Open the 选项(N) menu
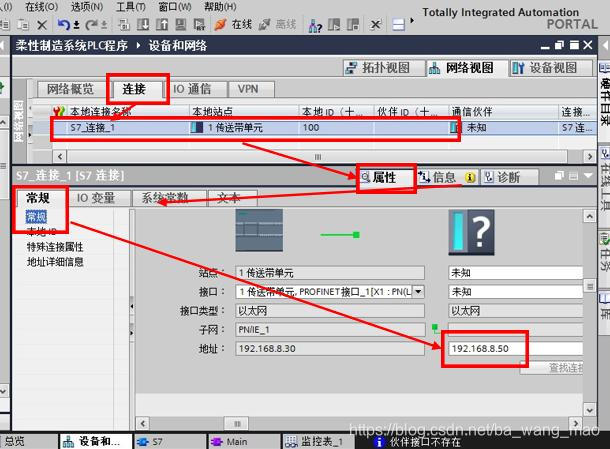This screenshot has width=610, height=449. (x=87, y=6)
